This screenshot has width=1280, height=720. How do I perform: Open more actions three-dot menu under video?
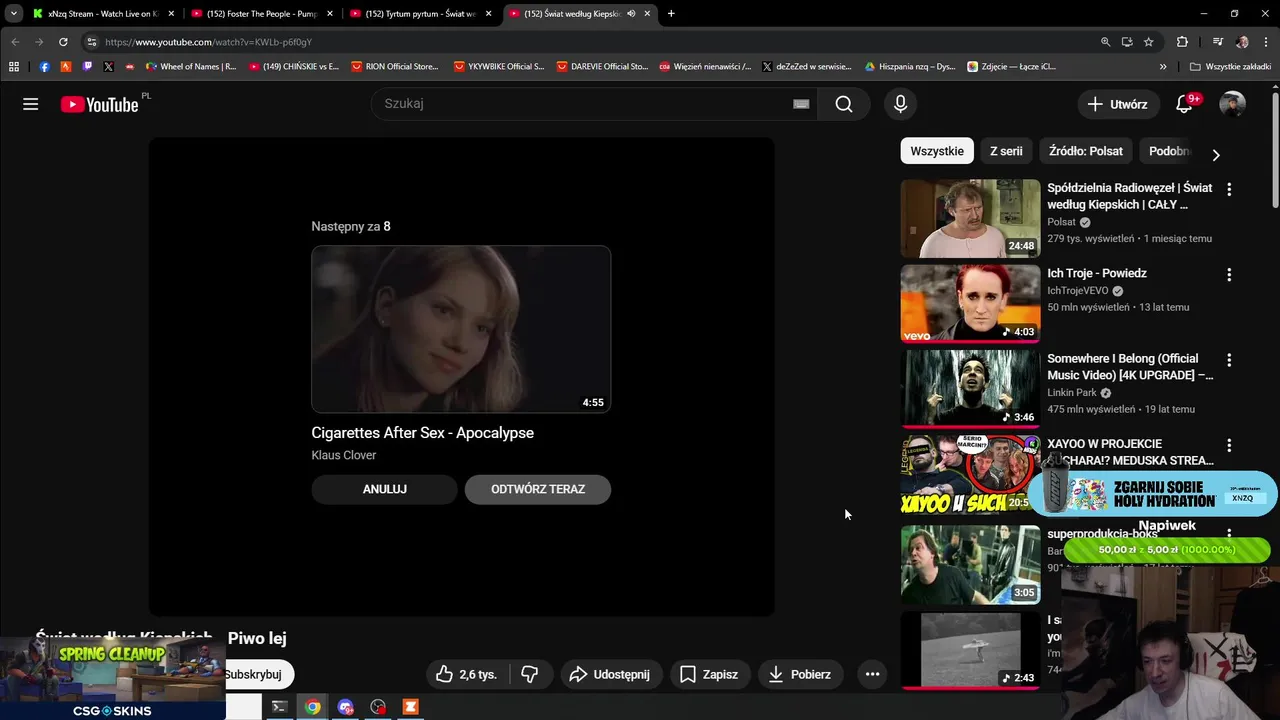tap(872, 674)
